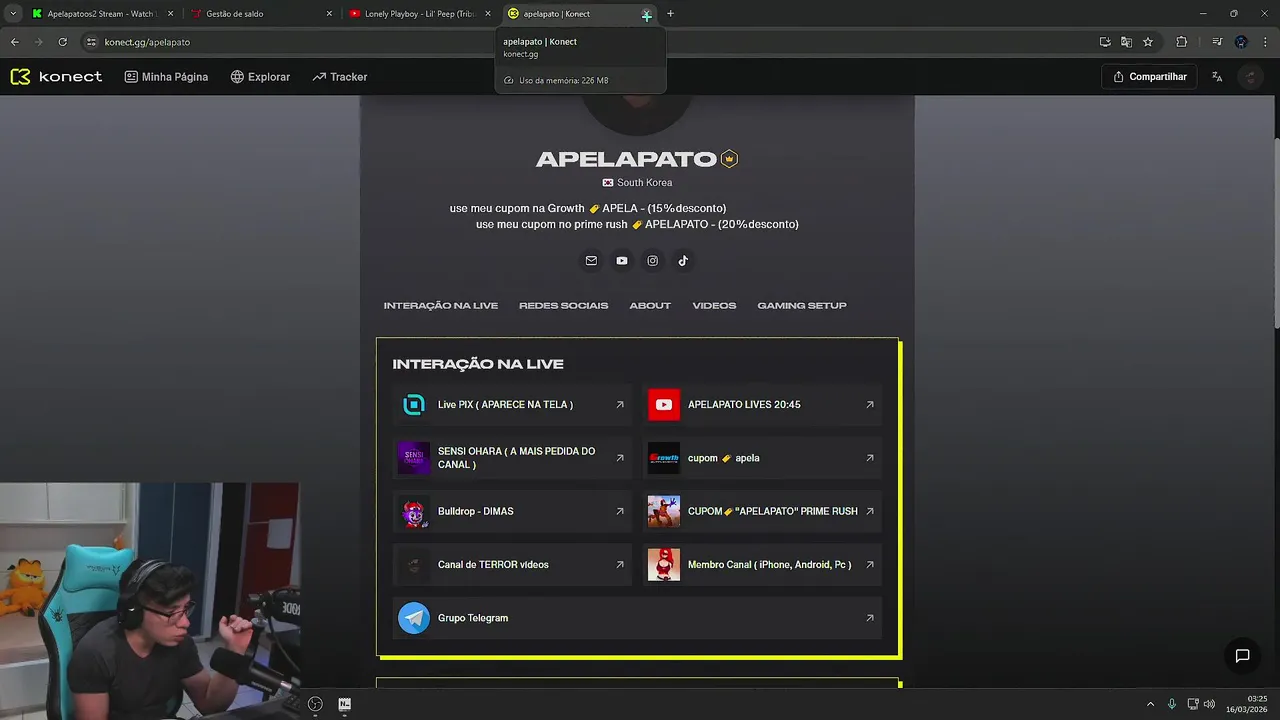This screenshot has width=1280, height=720.
Task: Close the Apelapatoos2 Stream tab
Action: tap(170, 14)
